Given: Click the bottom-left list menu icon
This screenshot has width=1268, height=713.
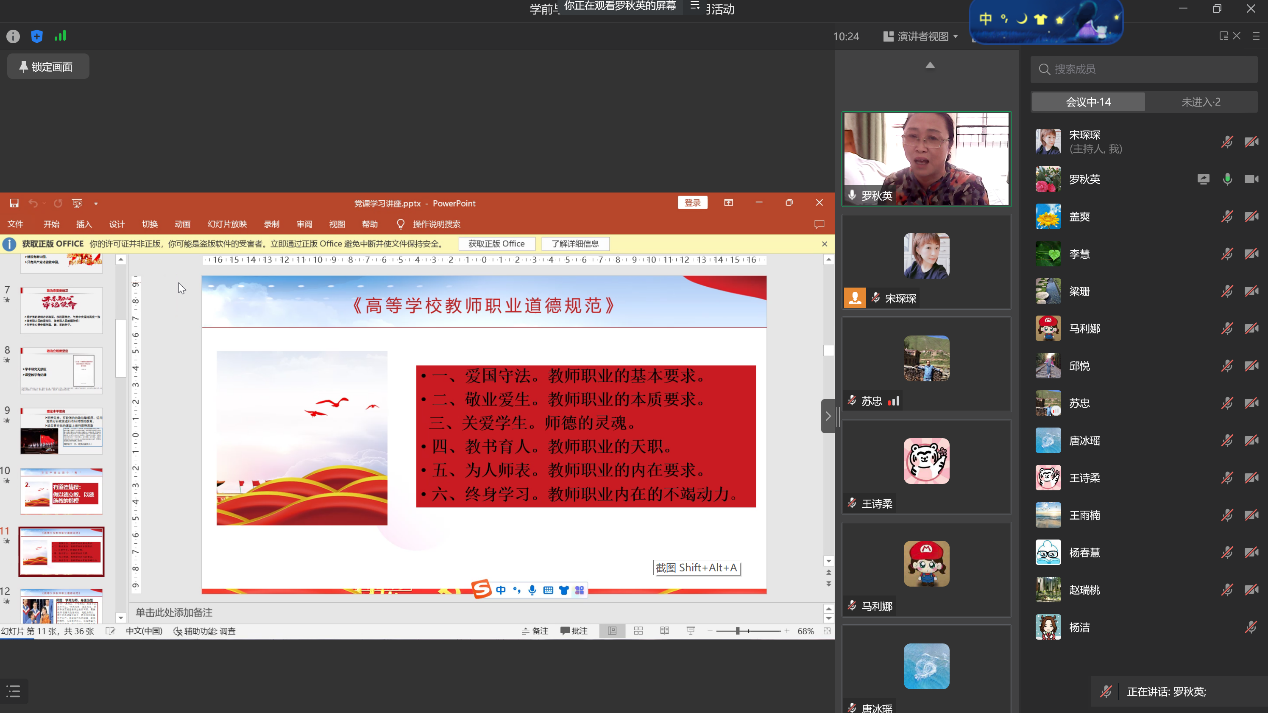Looking at the screenshot, I should point(13,691).
